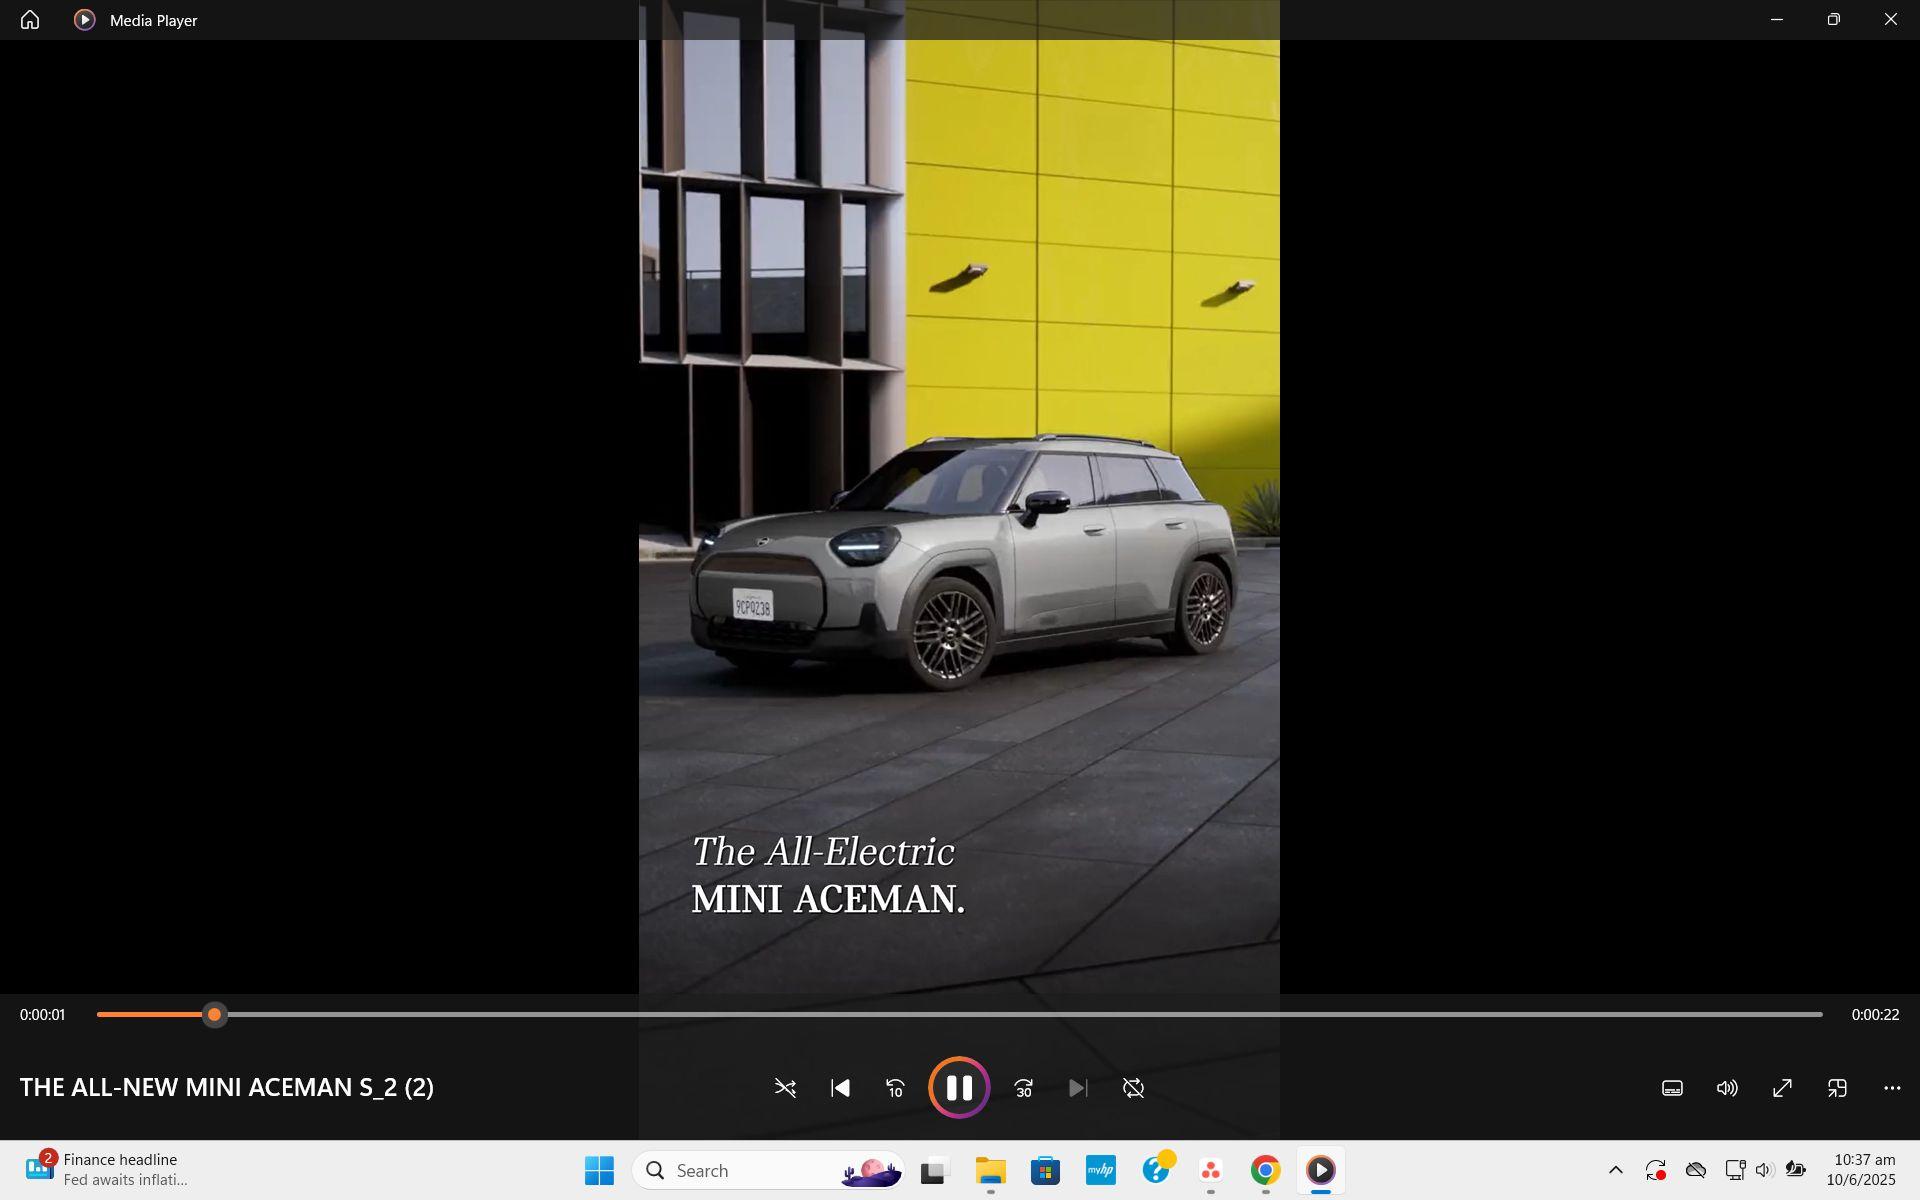Open Google Chrome from taskbar
This screenshot has height=1200, width=1920.
point(1265,1169)
